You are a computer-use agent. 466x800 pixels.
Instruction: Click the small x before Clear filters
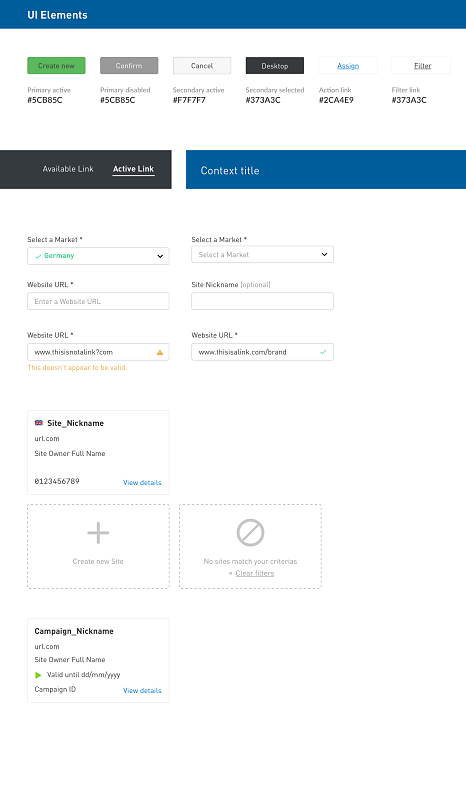click(231, 573)
